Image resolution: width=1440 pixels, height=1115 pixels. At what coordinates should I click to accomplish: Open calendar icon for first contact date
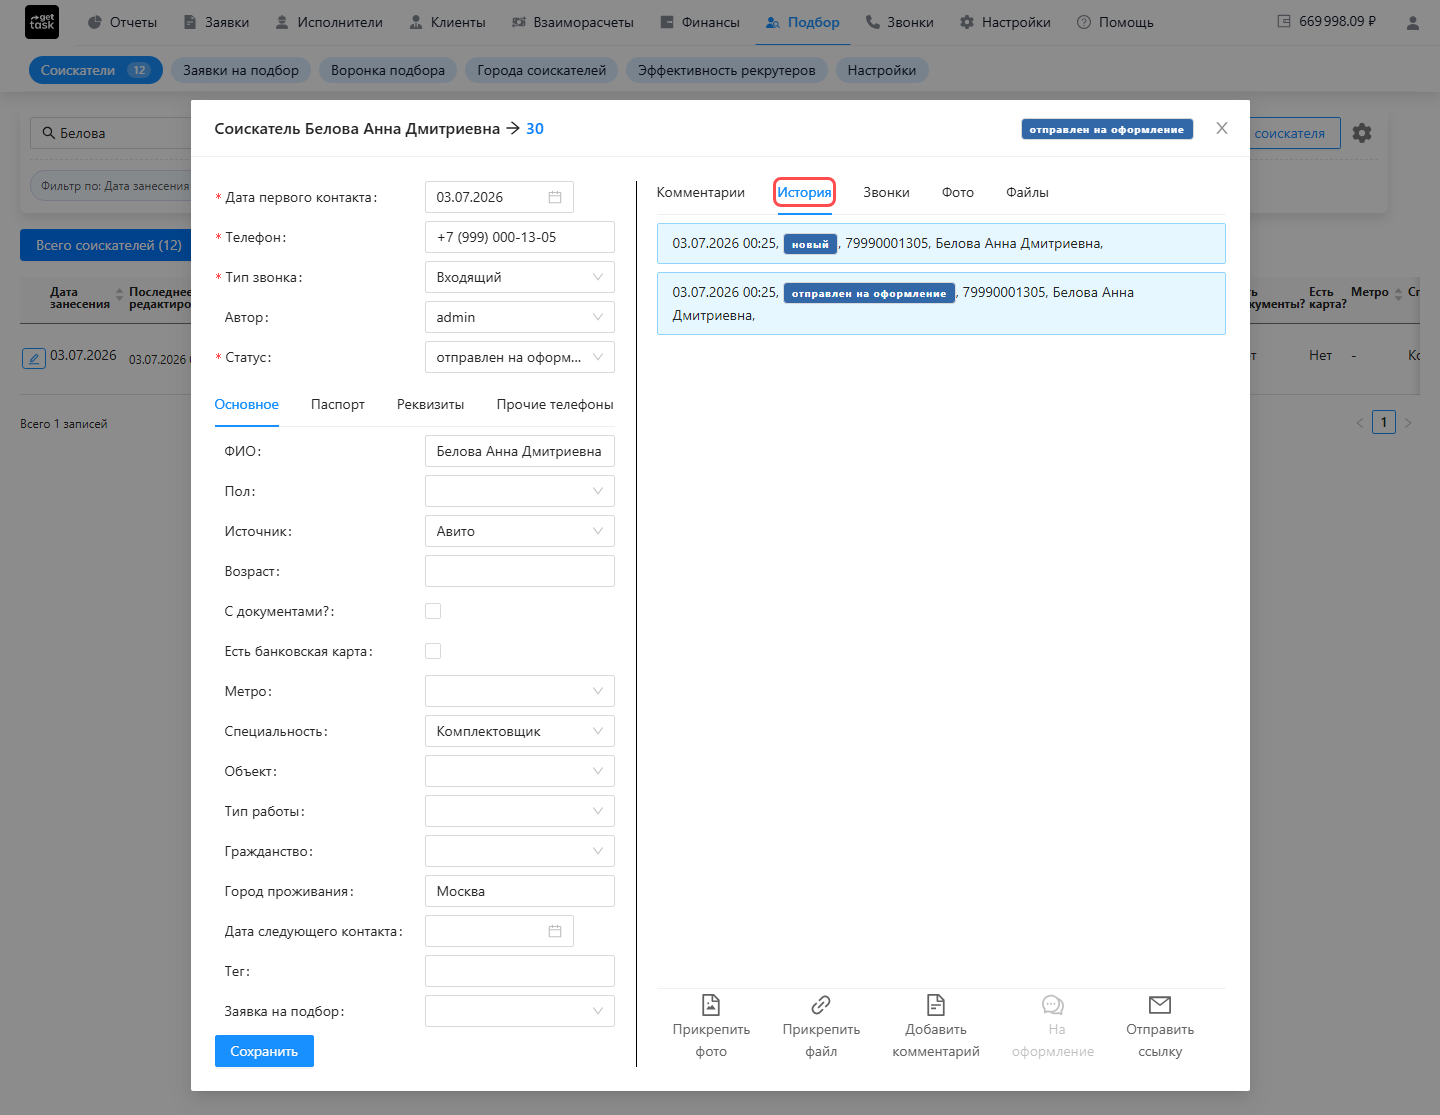[555, 197]
